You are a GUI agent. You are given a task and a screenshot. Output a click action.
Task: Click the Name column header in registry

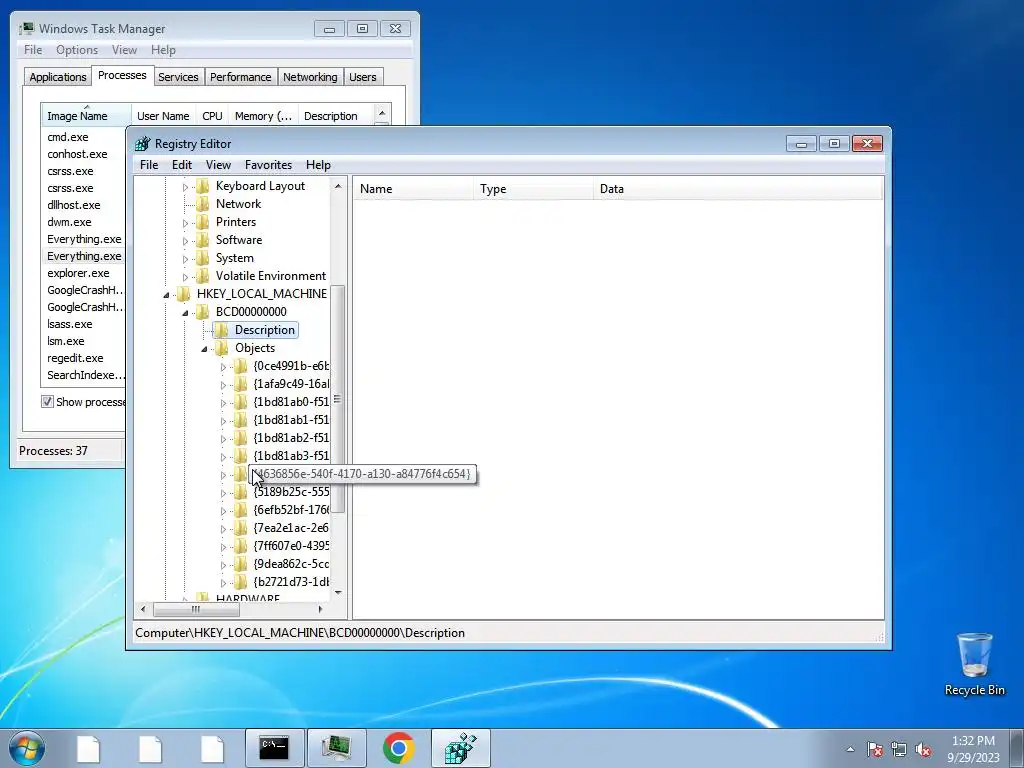[413, 189]
